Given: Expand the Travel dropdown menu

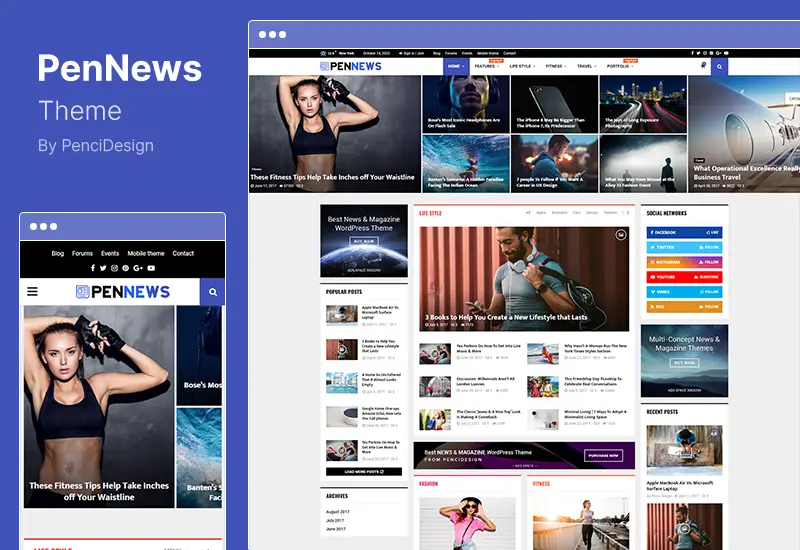Looking at the screenshot, I should point(587,66).
